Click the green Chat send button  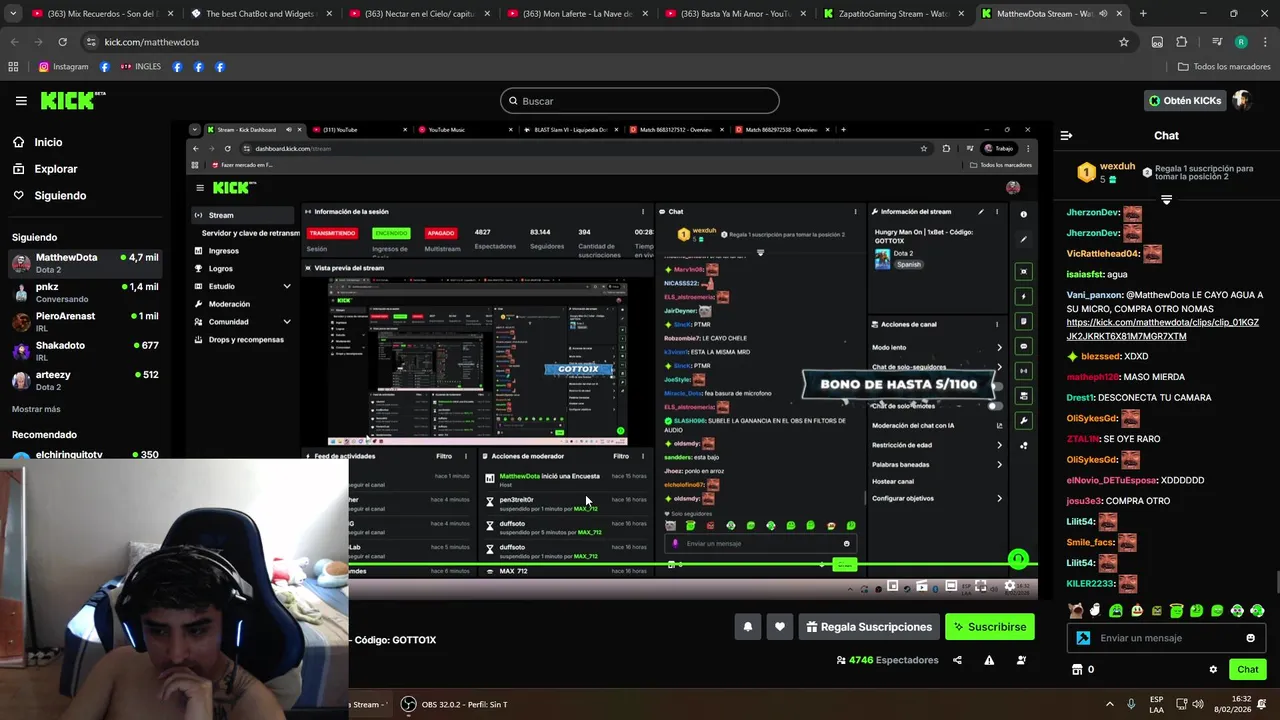pyautogui.click(x=1247, y=670)
